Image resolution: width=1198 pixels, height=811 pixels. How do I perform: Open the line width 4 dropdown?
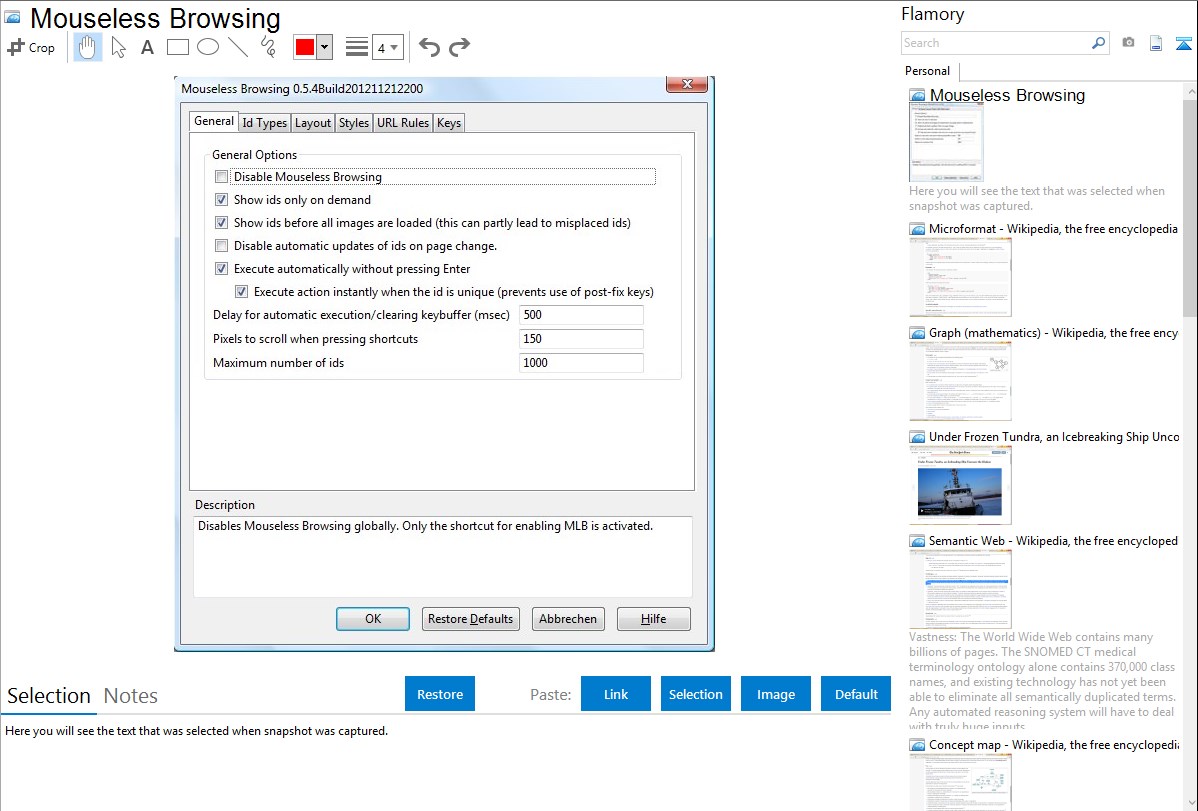pos(387,47)
